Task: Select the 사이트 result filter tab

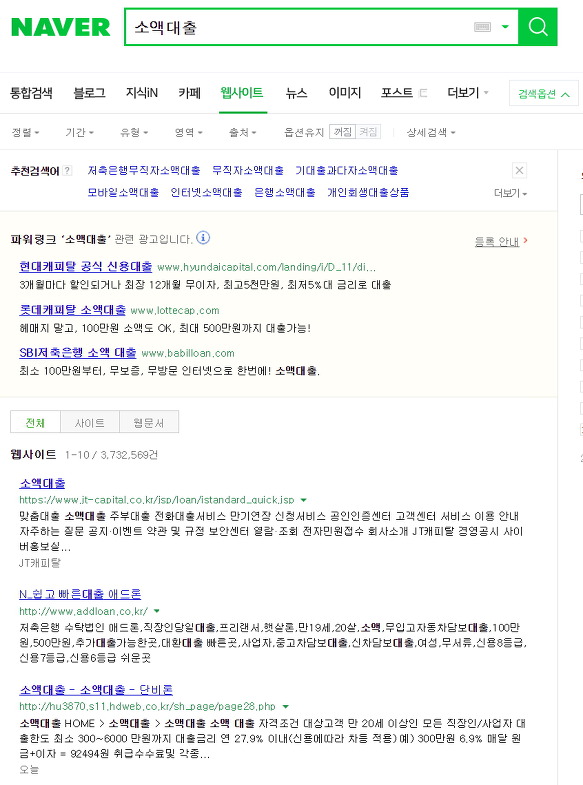Action: point(90,423)
